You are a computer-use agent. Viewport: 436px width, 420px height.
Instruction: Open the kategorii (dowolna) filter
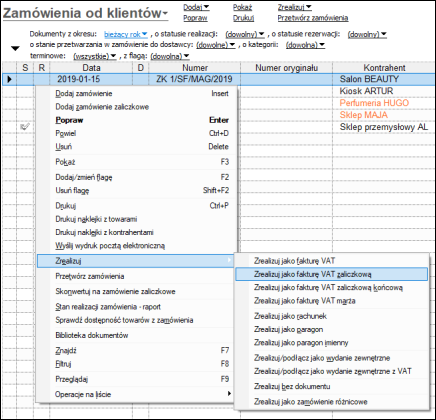305,45
